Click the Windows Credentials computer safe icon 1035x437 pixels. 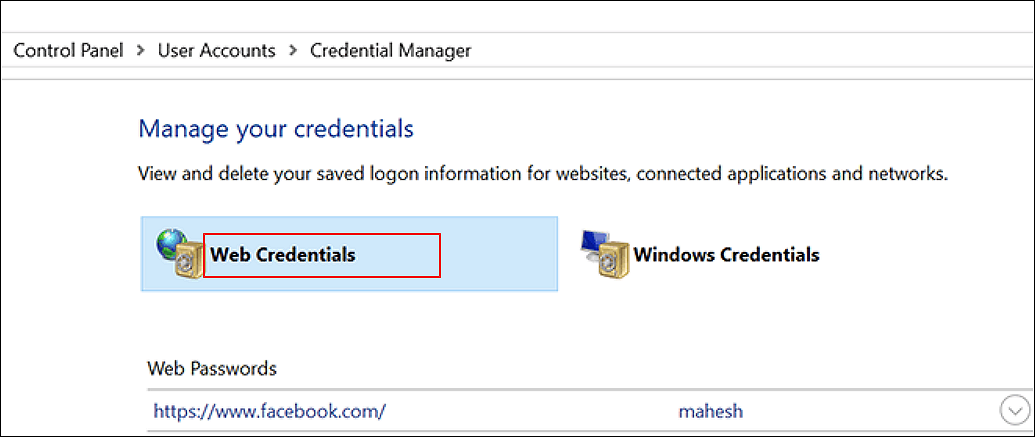click(605, 255)
